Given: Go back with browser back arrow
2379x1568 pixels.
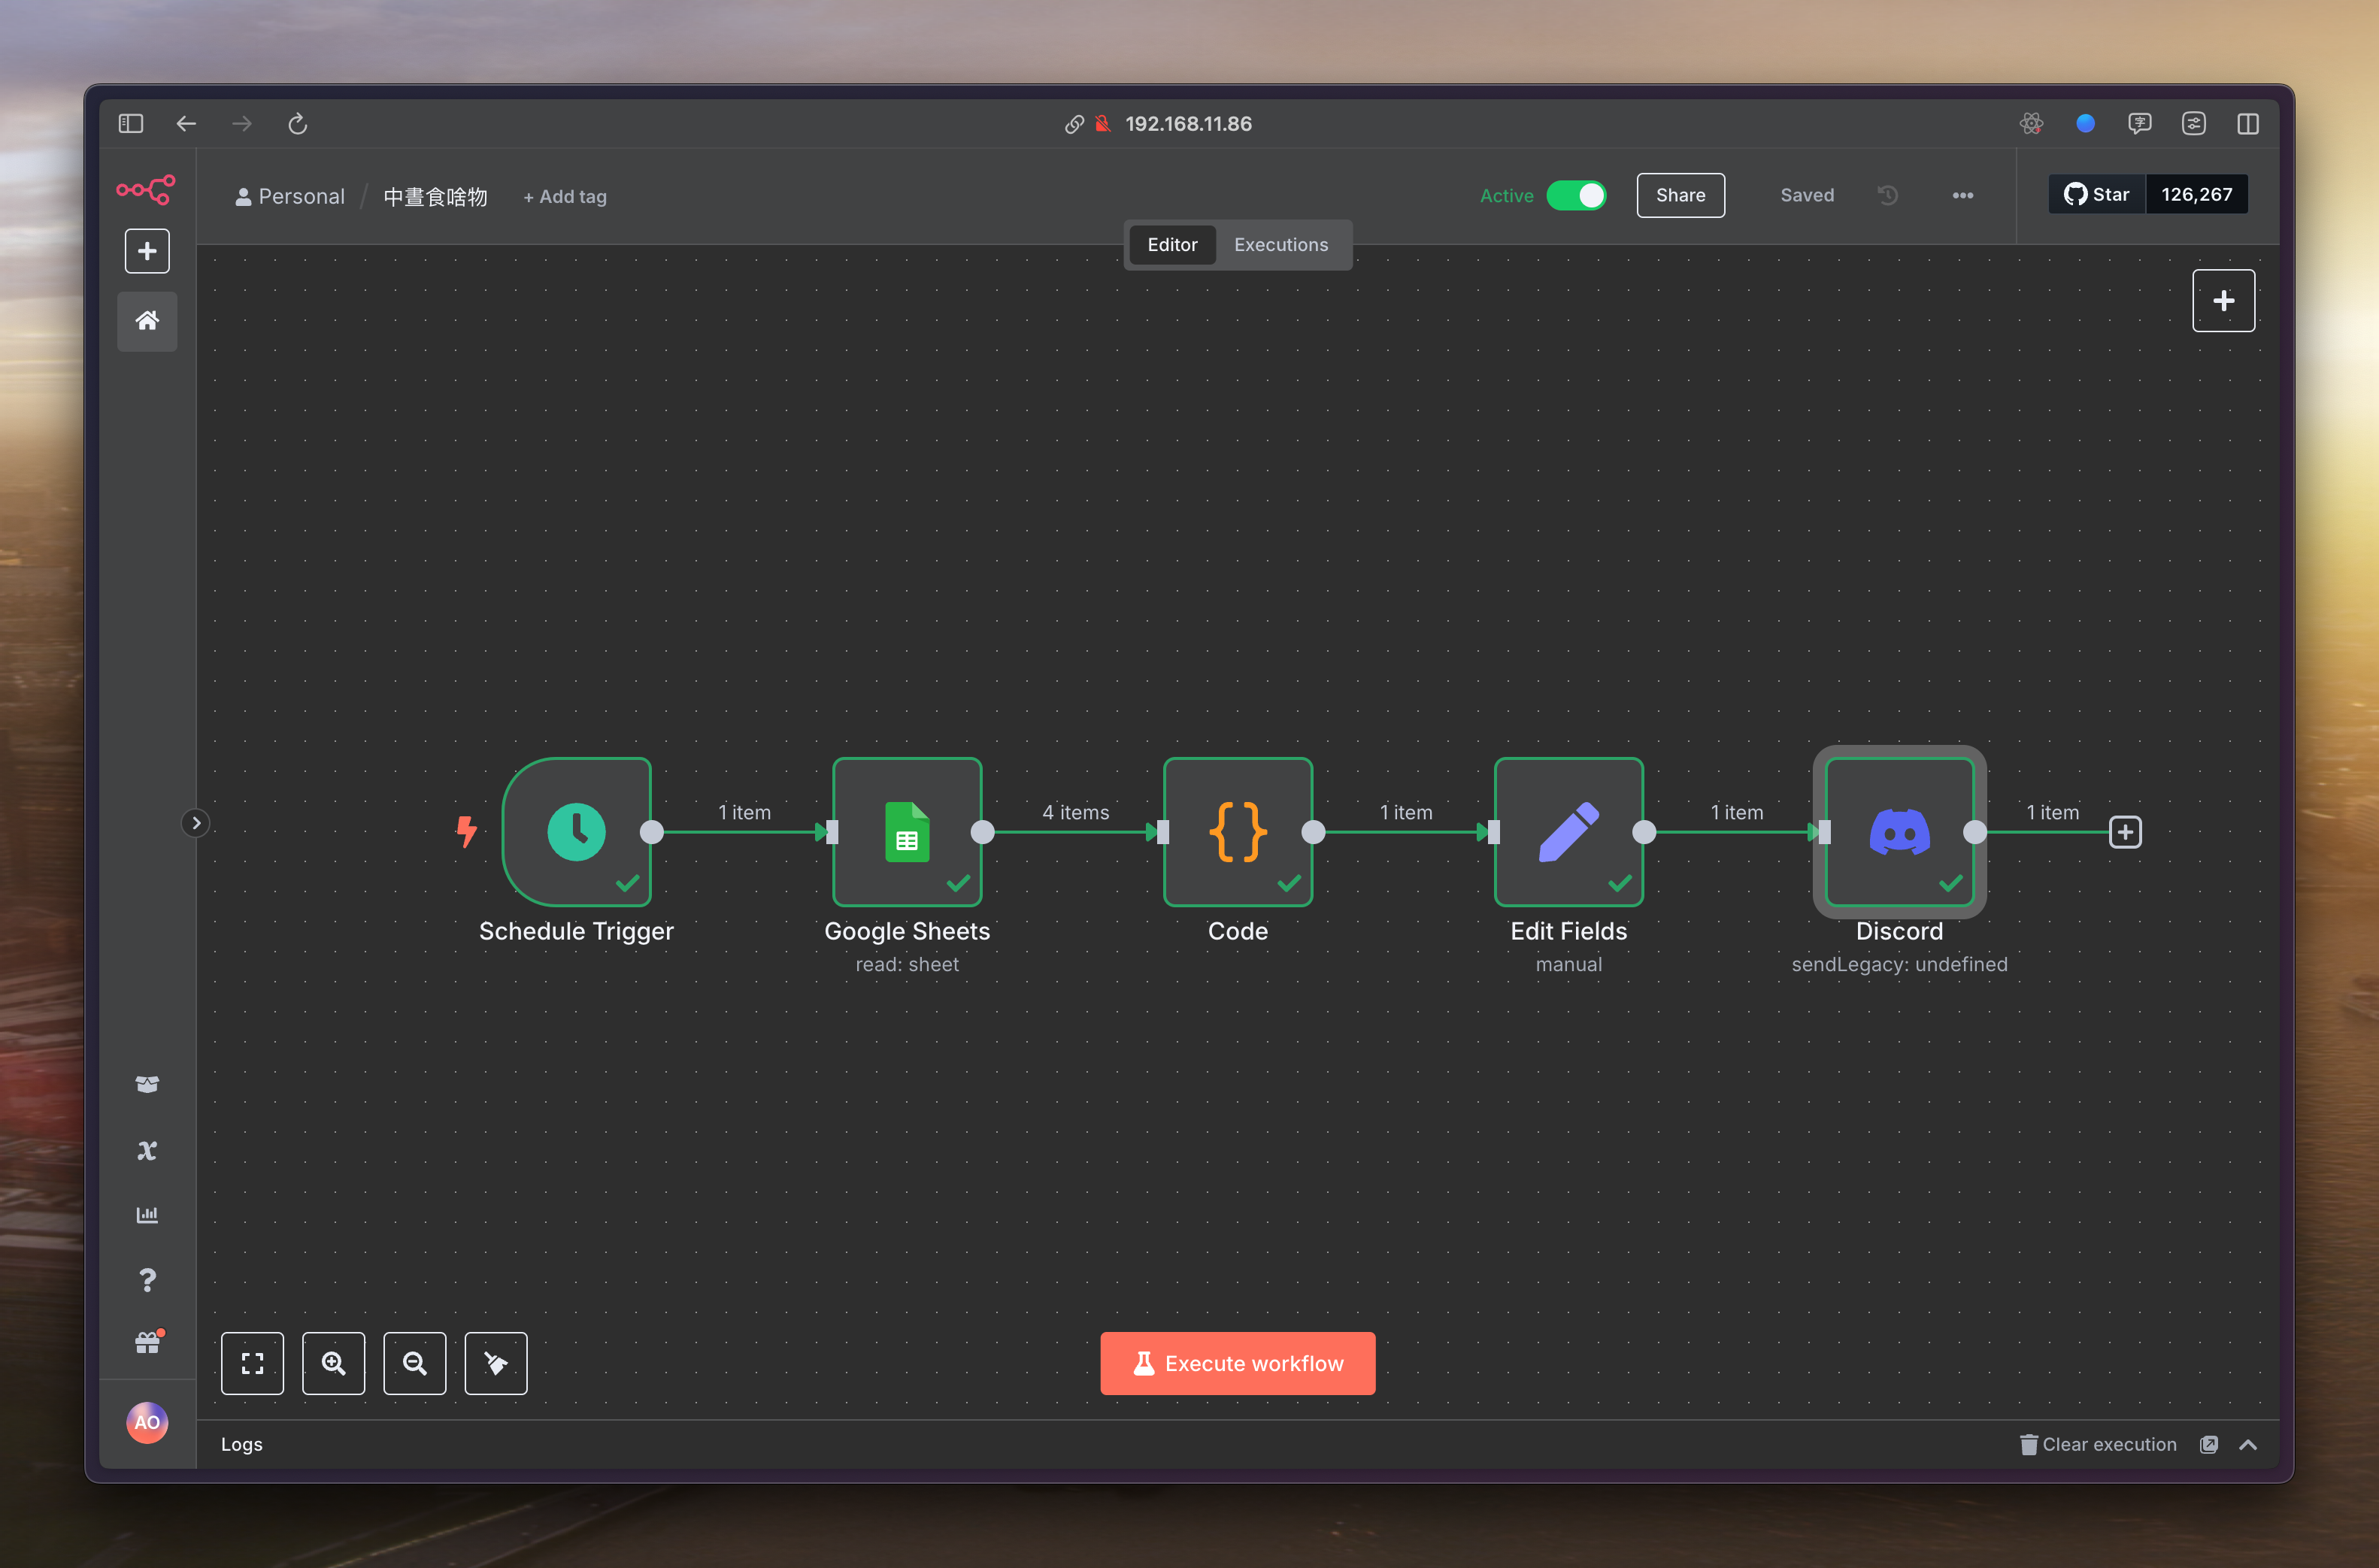Looking at the screenshot, I should [187, 123].
